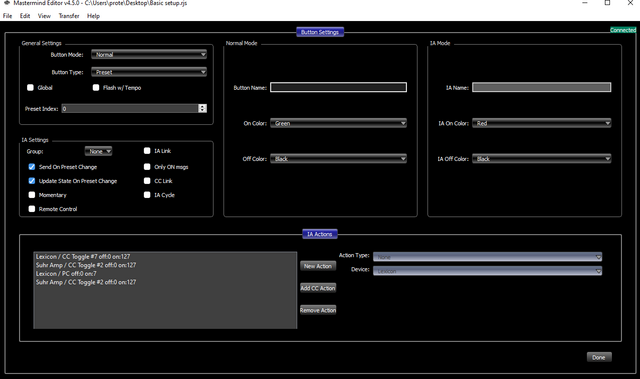Screen dimensions: 640x379
Task: Click the Add CC Action button
Action: coord(318,288)
